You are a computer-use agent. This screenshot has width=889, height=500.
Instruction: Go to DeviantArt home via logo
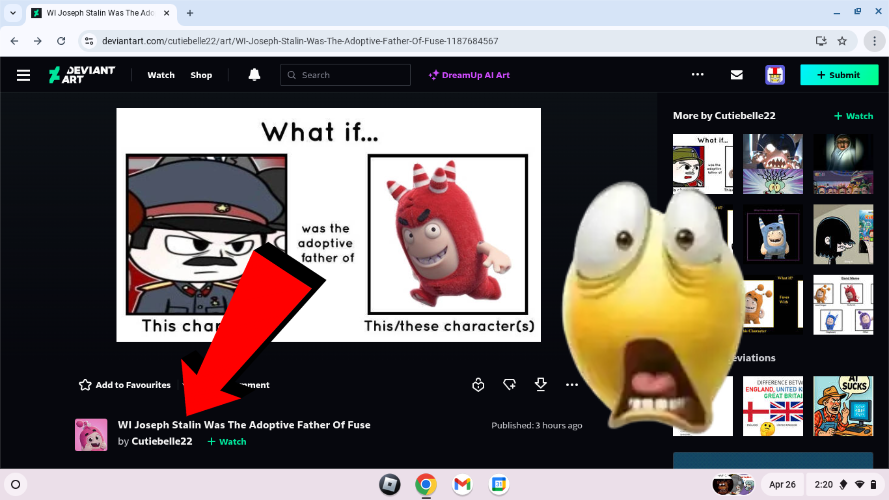(82, 75)
